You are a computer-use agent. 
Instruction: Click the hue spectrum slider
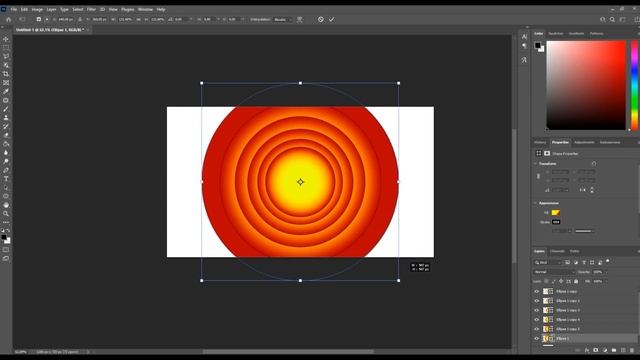[x=634, y=85]
